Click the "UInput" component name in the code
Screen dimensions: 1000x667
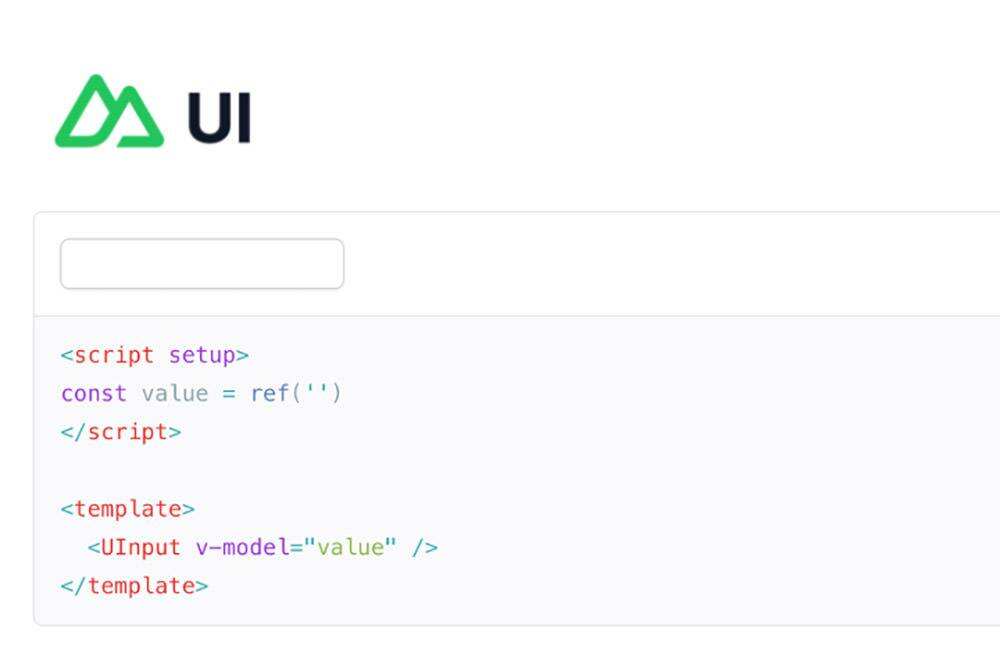coord(141,548)
